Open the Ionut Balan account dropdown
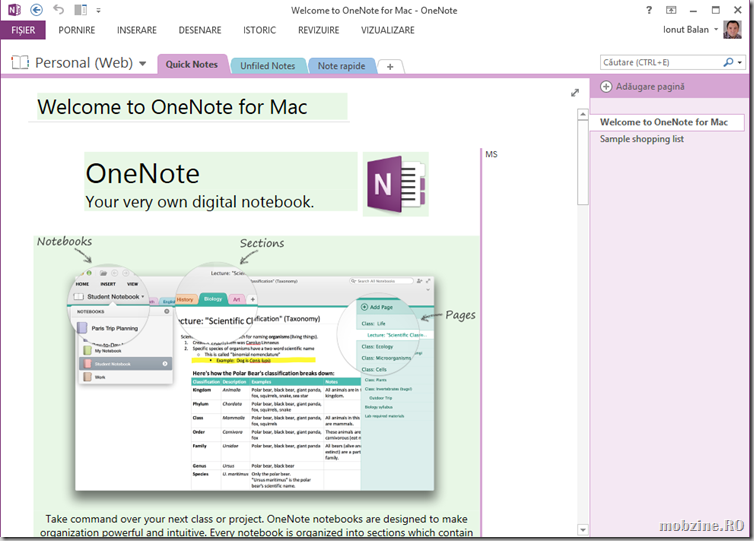The width and height of the screenshot is (754, 541). coord(690,29)
